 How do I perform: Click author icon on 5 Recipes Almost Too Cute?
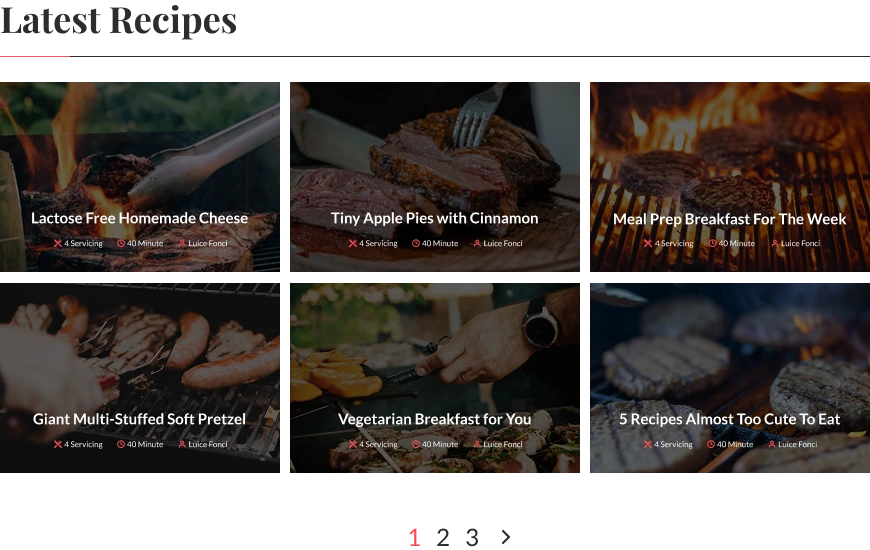tap(772, 444)
